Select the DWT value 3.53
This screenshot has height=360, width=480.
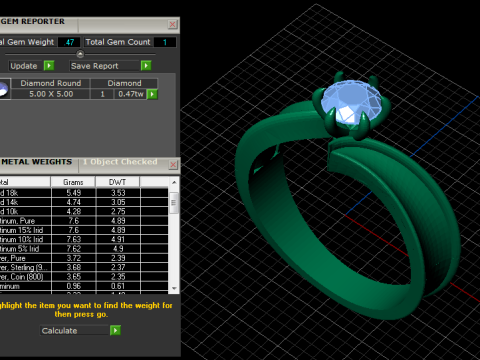(x=118, y=193)
